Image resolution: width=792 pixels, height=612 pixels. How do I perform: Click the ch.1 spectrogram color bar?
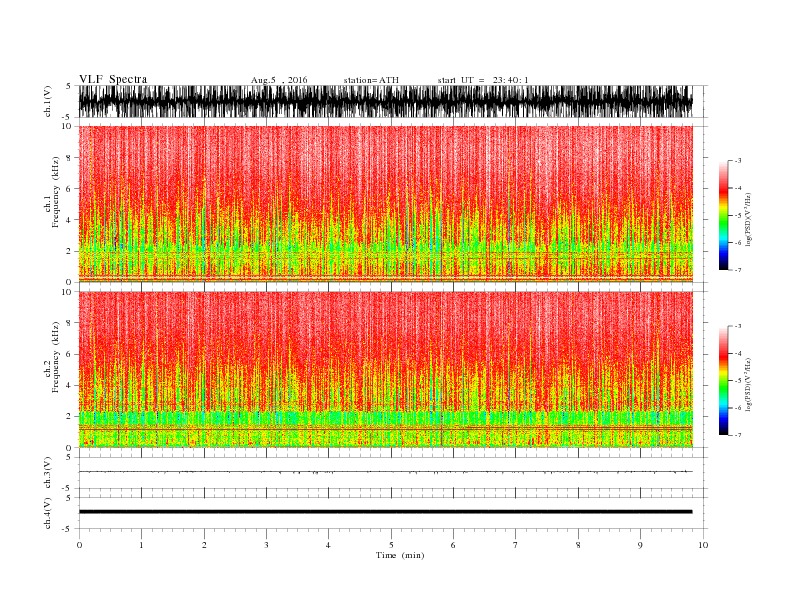[x=723, y=215]
